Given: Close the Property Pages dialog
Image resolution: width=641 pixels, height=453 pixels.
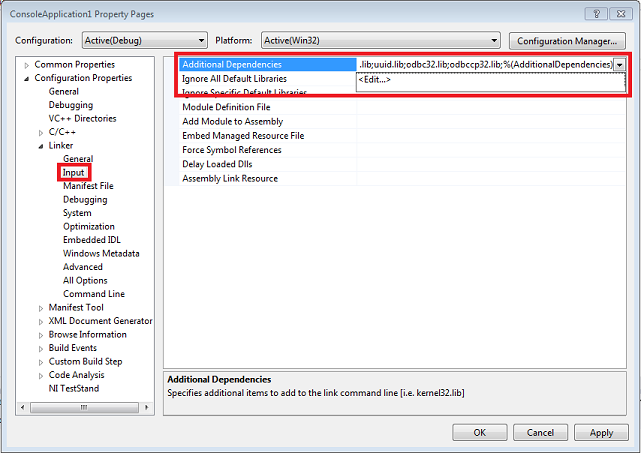Looking at the screenshot, I should click(621, 14).
